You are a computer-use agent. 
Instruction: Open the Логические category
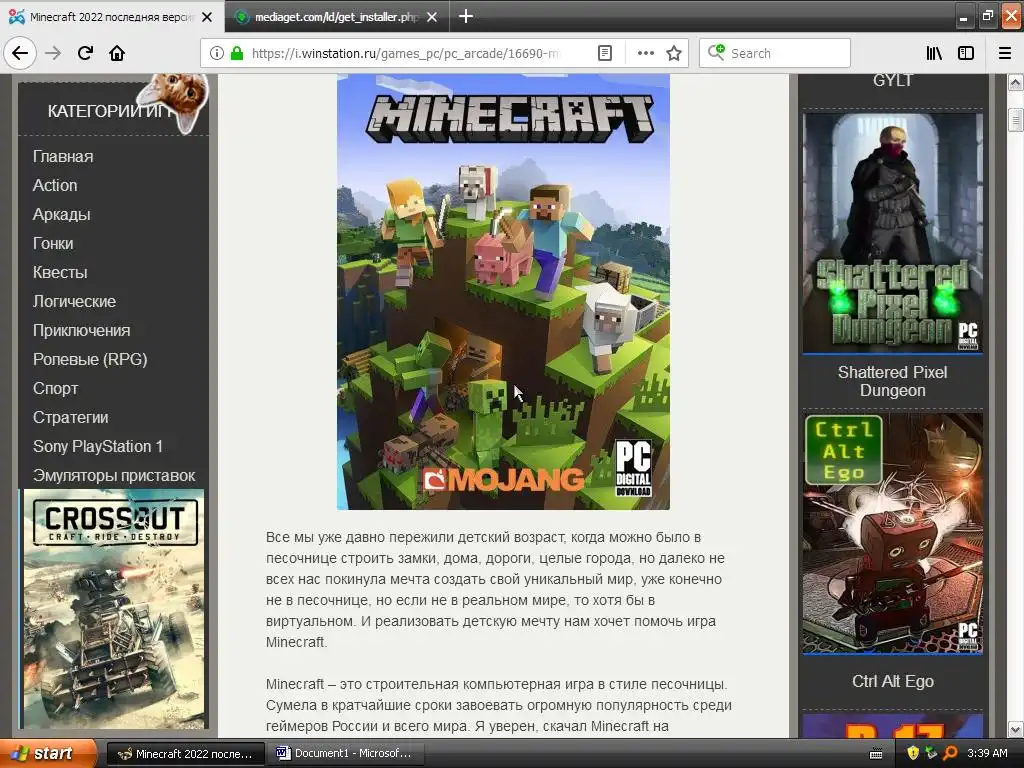tap(74, 301)
